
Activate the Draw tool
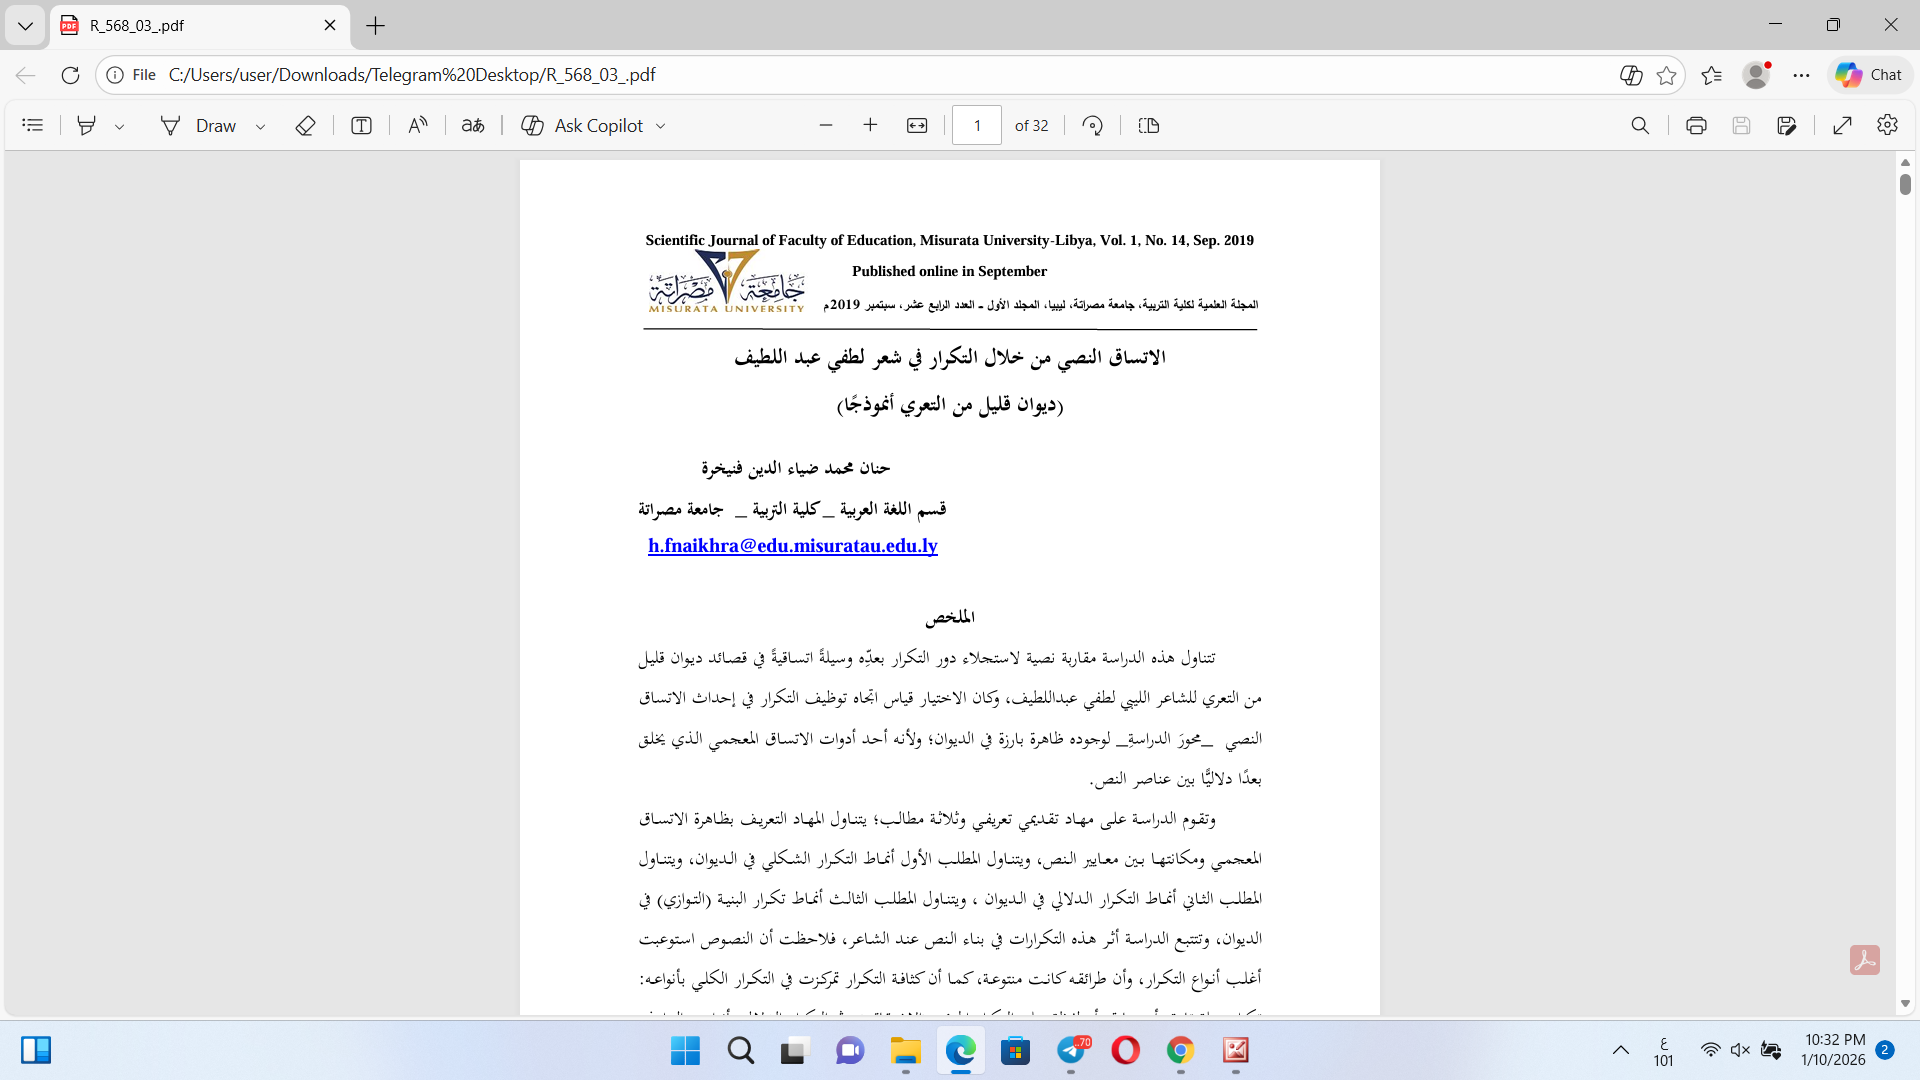pos(199,125)
